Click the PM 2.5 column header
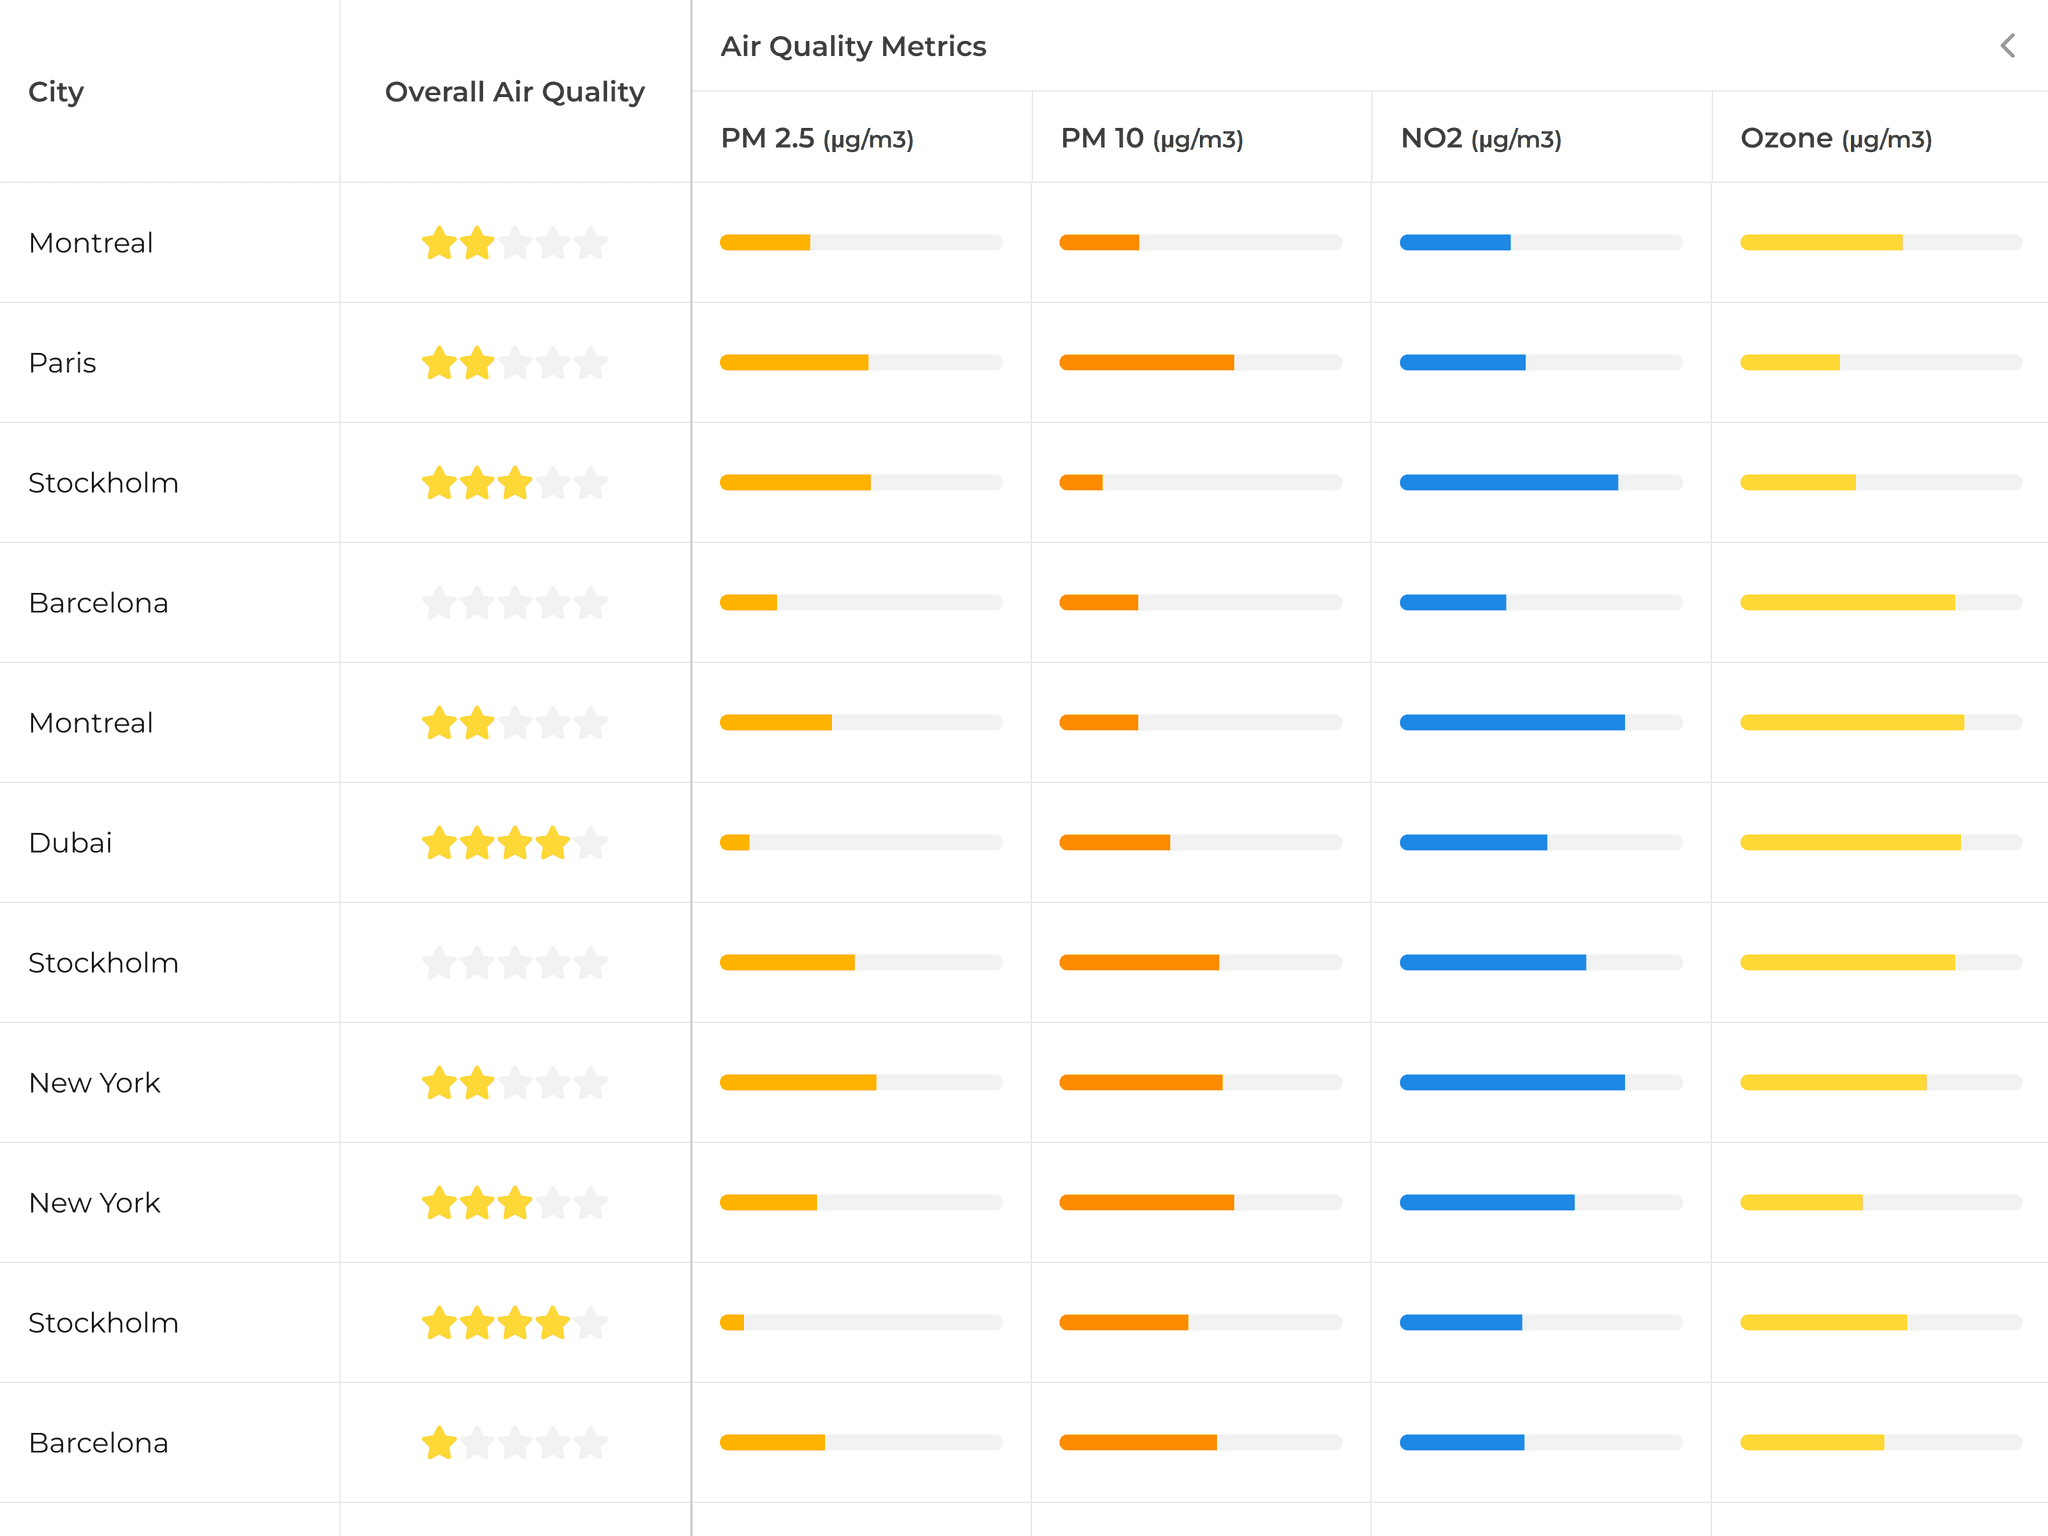 [x=817, y=138]
